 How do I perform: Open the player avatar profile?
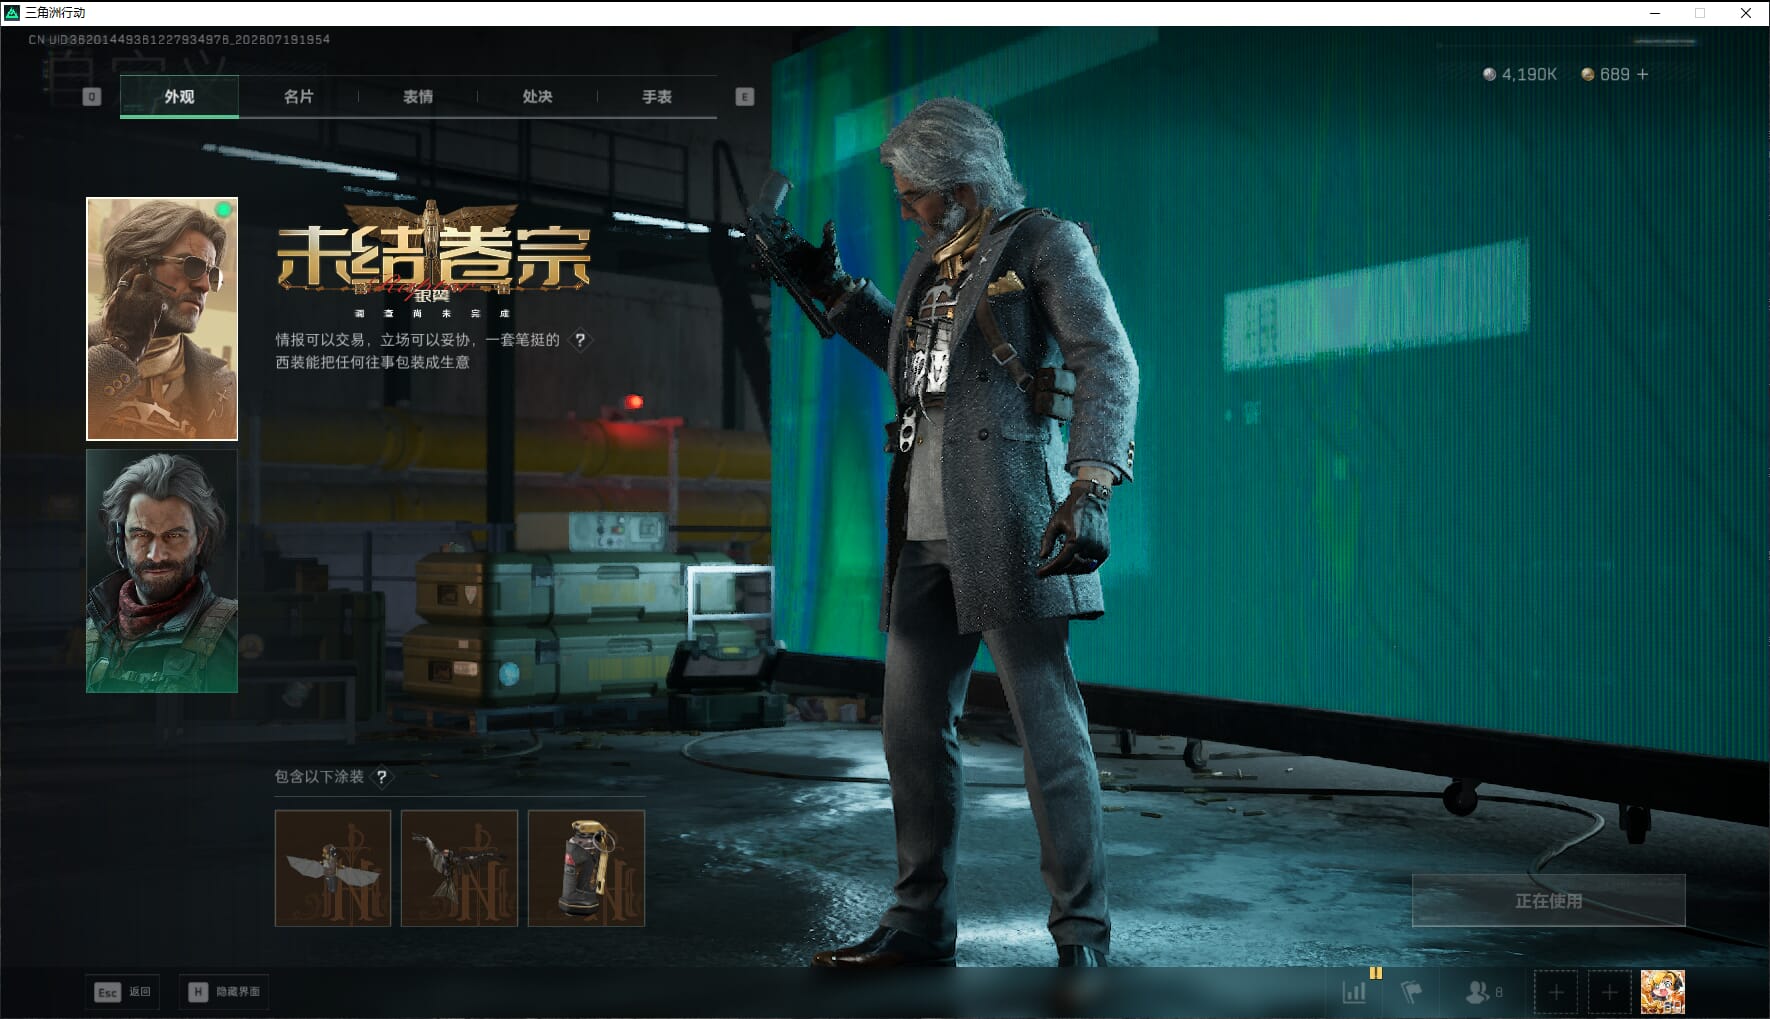tap(1663, 992)
